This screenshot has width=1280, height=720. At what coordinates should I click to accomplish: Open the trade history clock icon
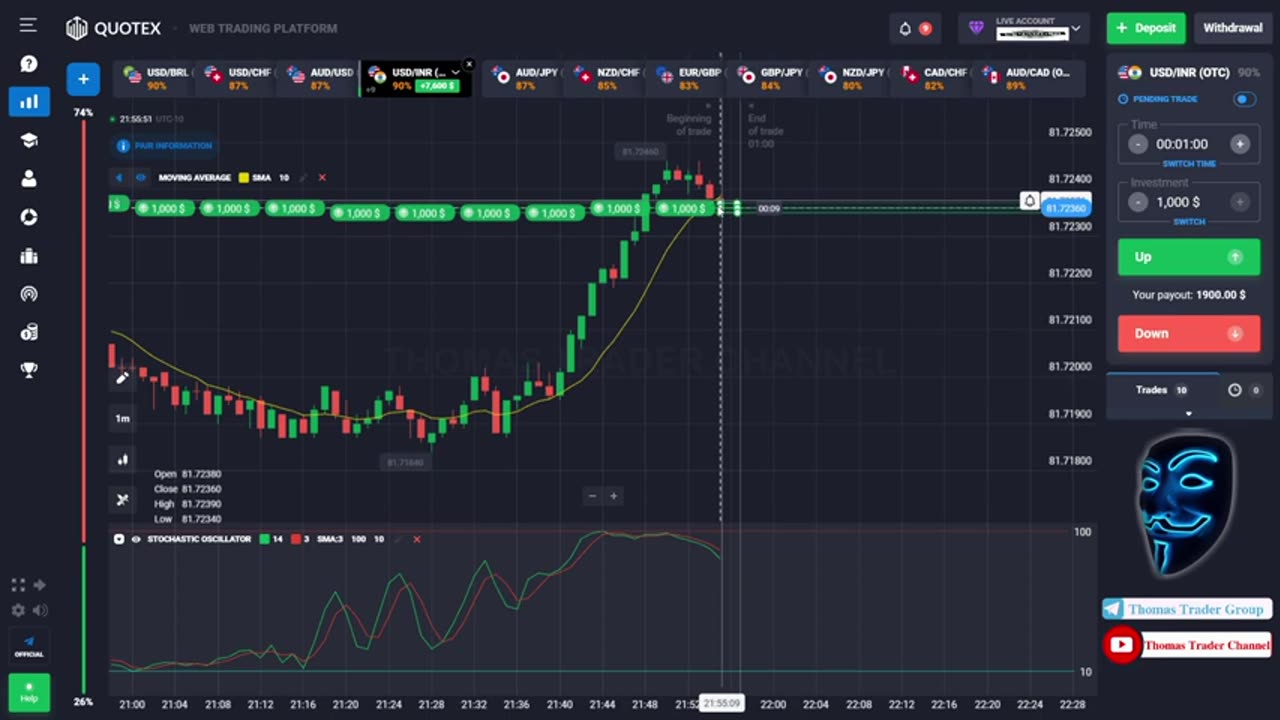pyautogui.click(x=1235, y=390)
